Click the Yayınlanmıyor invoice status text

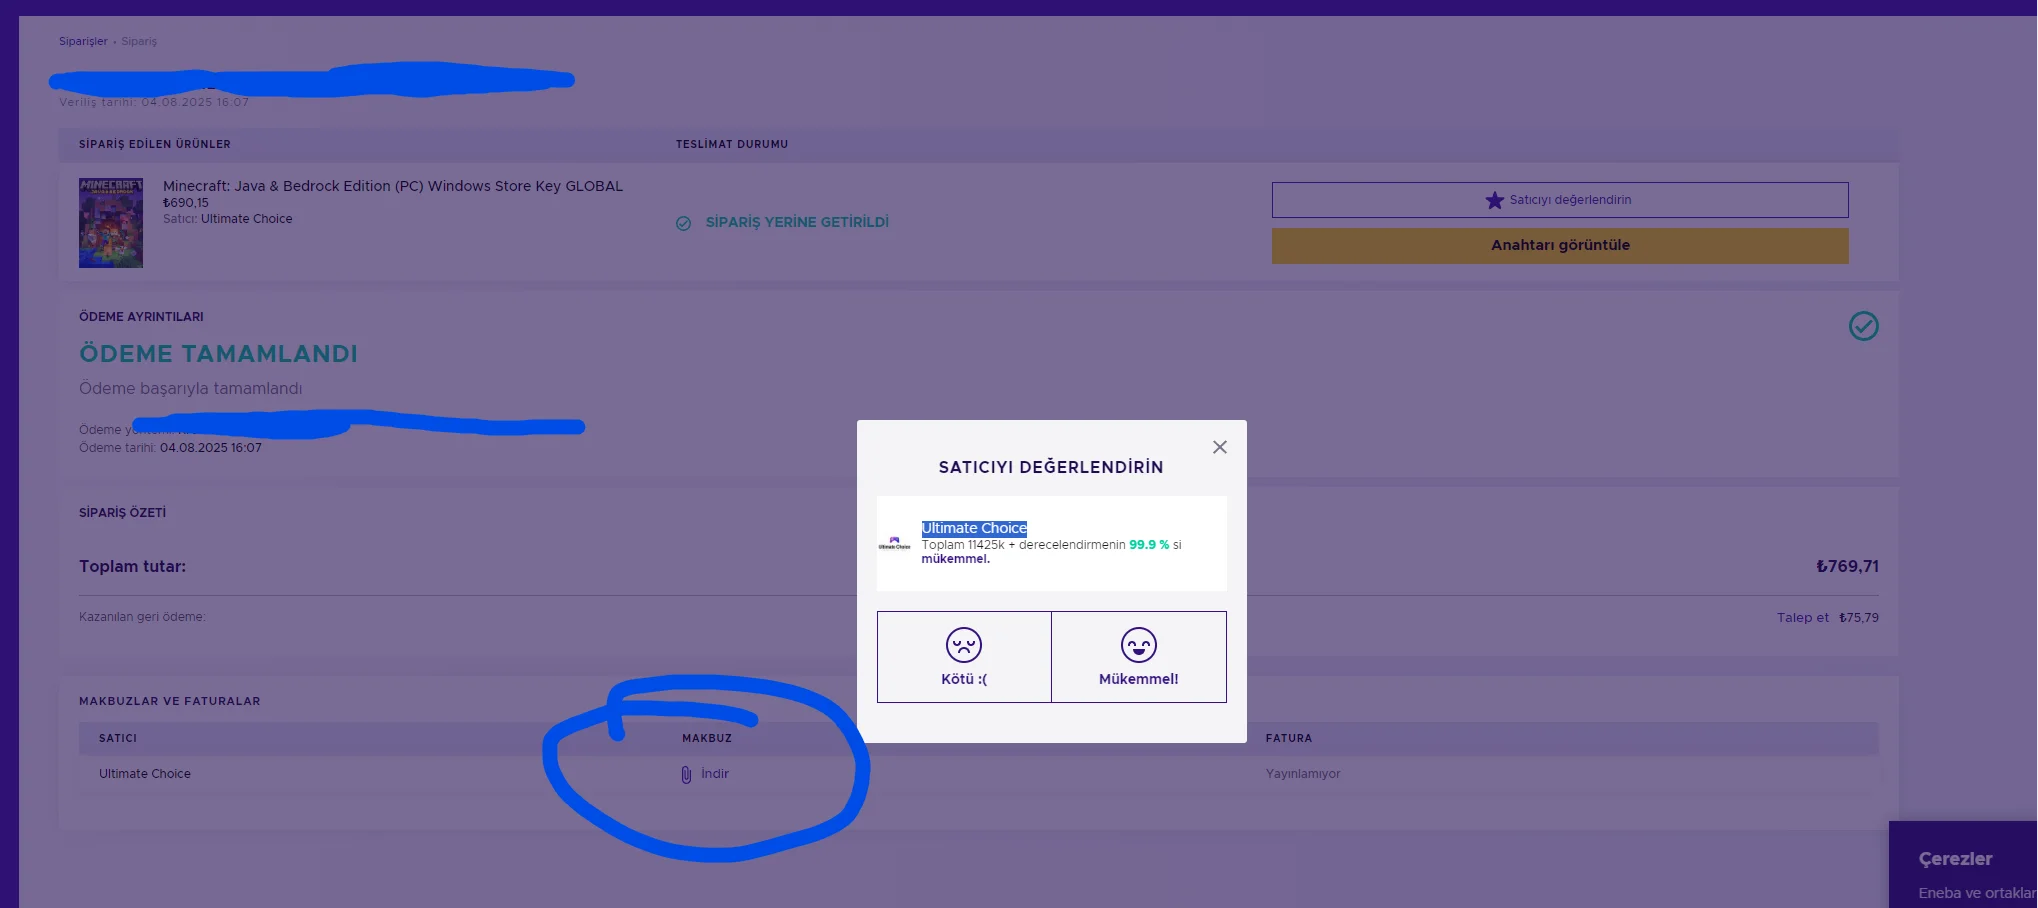[1303, 774]
